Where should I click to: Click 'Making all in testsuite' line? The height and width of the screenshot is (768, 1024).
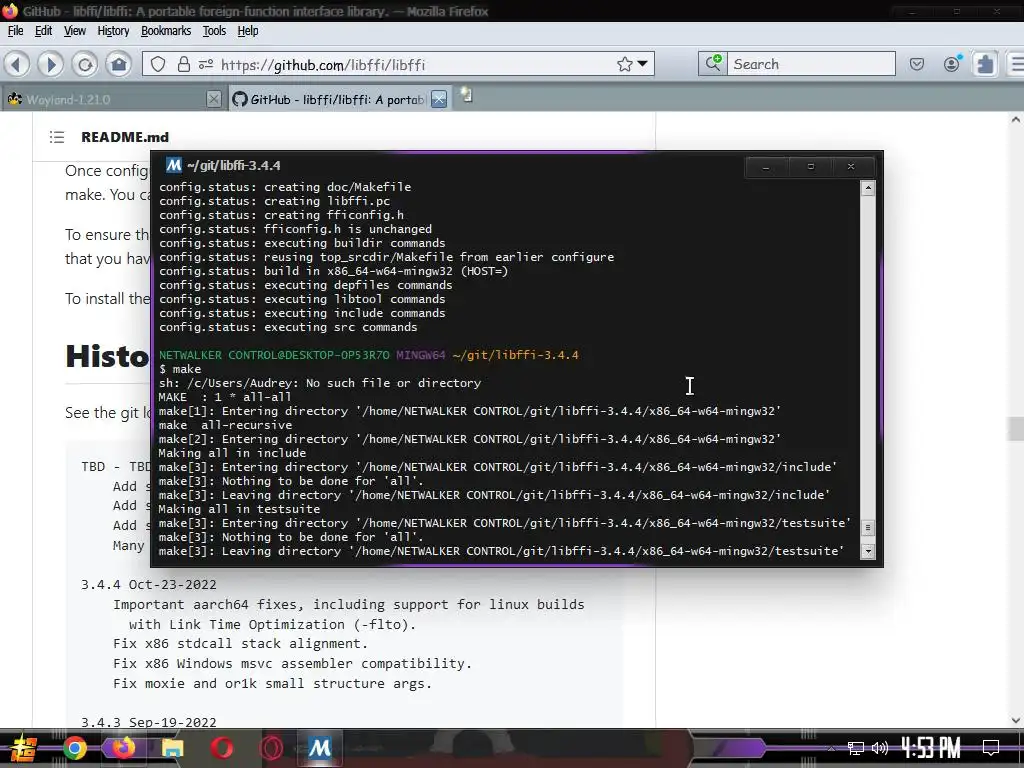tap(239, 509)
